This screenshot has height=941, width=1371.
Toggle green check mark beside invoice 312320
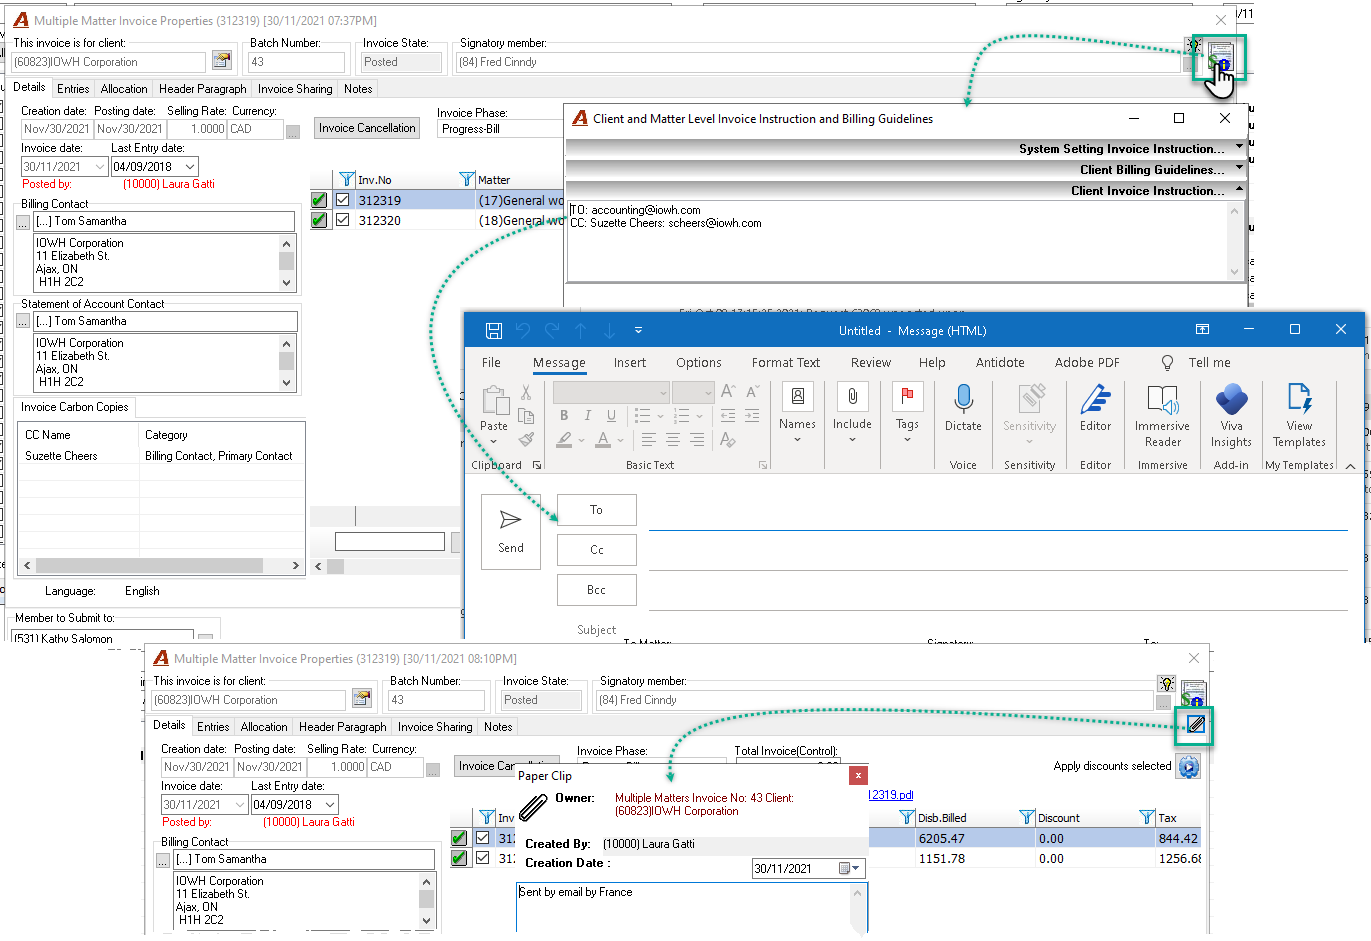(319, 220)
